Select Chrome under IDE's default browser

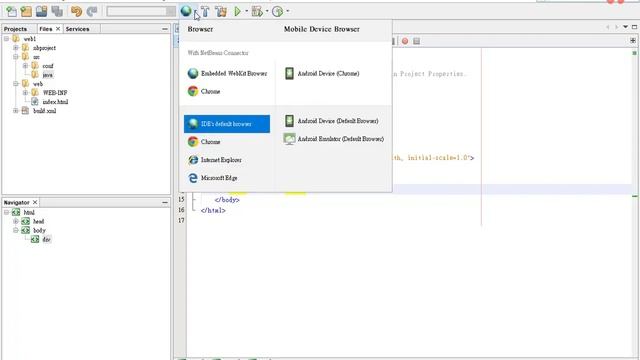pyautogui.click(x=204, y=142)
